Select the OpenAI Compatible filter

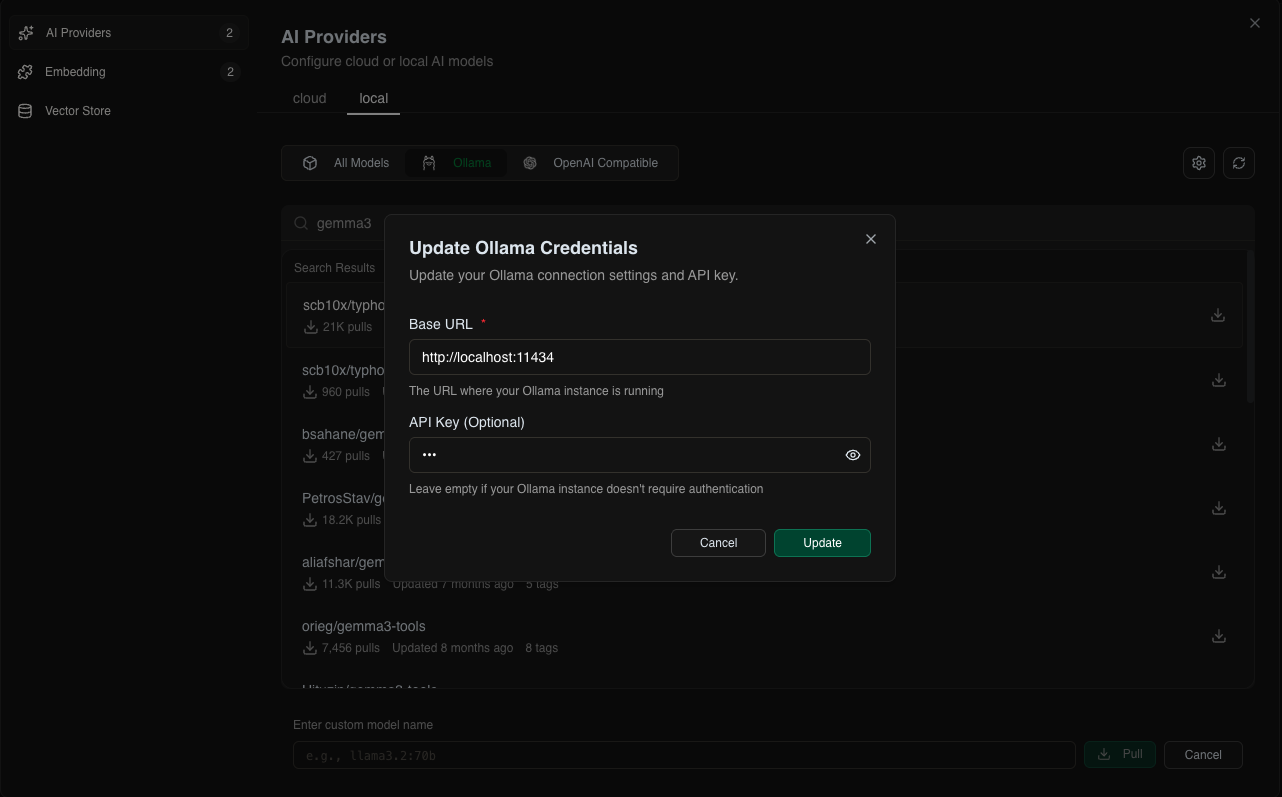591,163
